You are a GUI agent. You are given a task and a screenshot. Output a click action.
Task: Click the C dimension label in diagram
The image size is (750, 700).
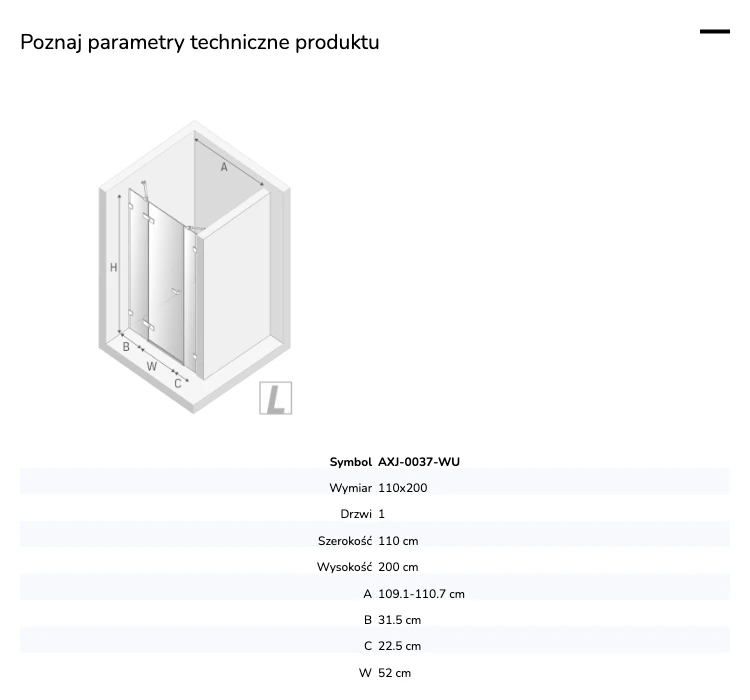[x=177, y=383]
